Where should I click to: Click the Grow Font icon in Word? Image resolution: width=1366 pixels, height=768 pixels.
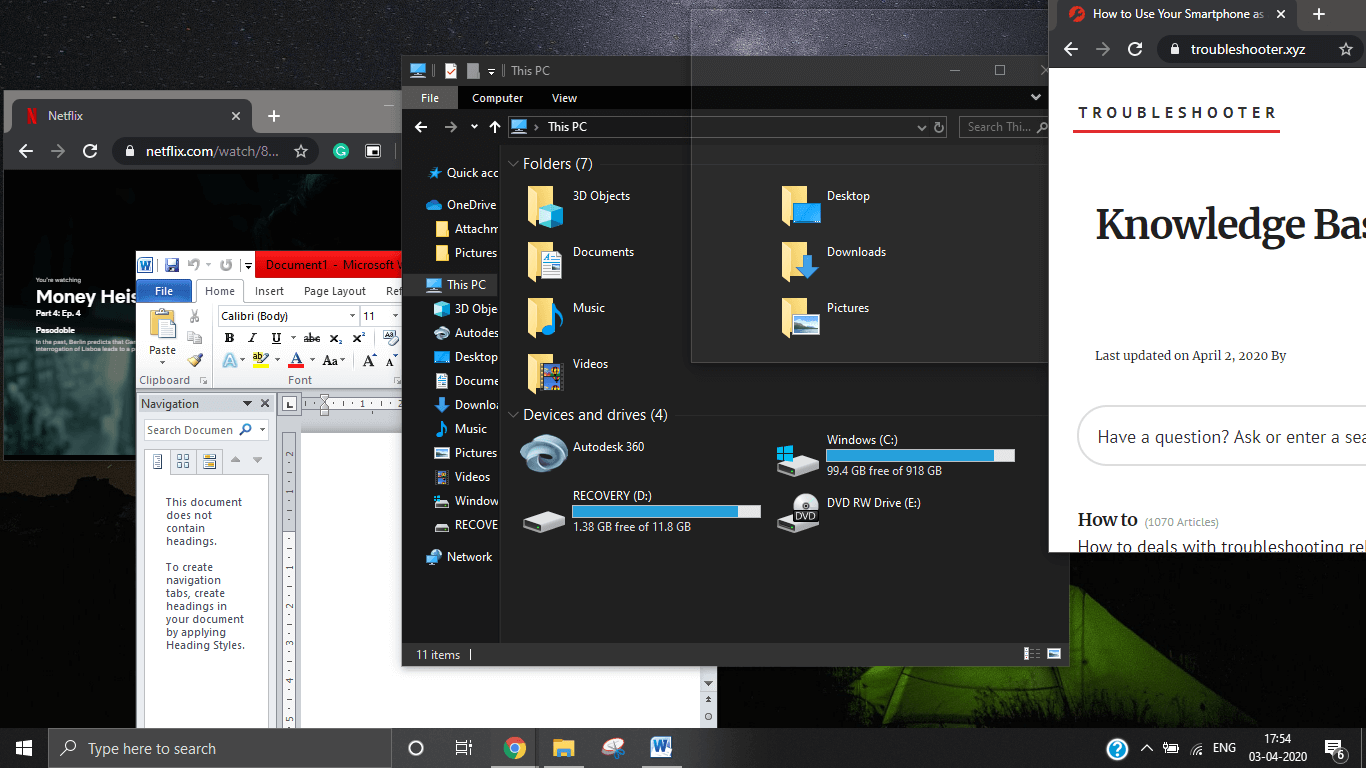pyautogui.click(x=369, y=360)
